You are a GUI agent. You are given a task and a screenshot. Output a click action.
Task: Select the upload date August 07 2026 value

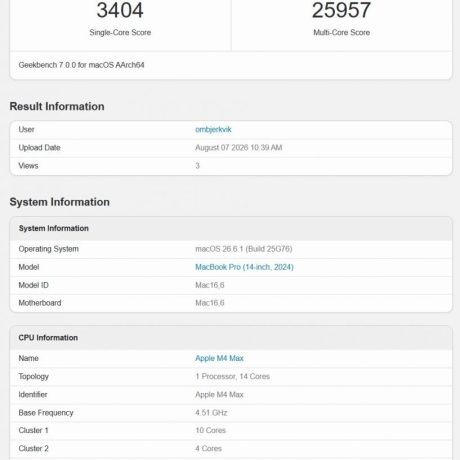(239, 148)
